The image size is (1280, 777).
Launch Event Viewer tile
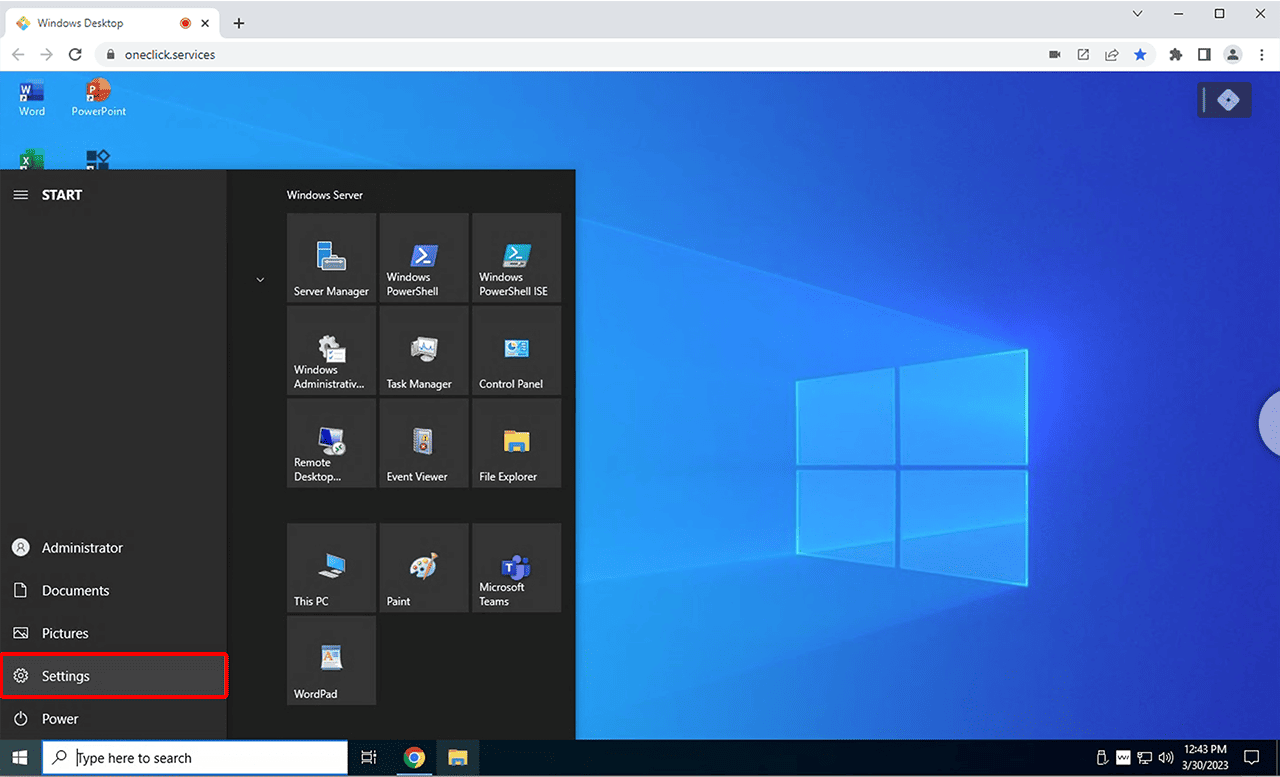424,443
